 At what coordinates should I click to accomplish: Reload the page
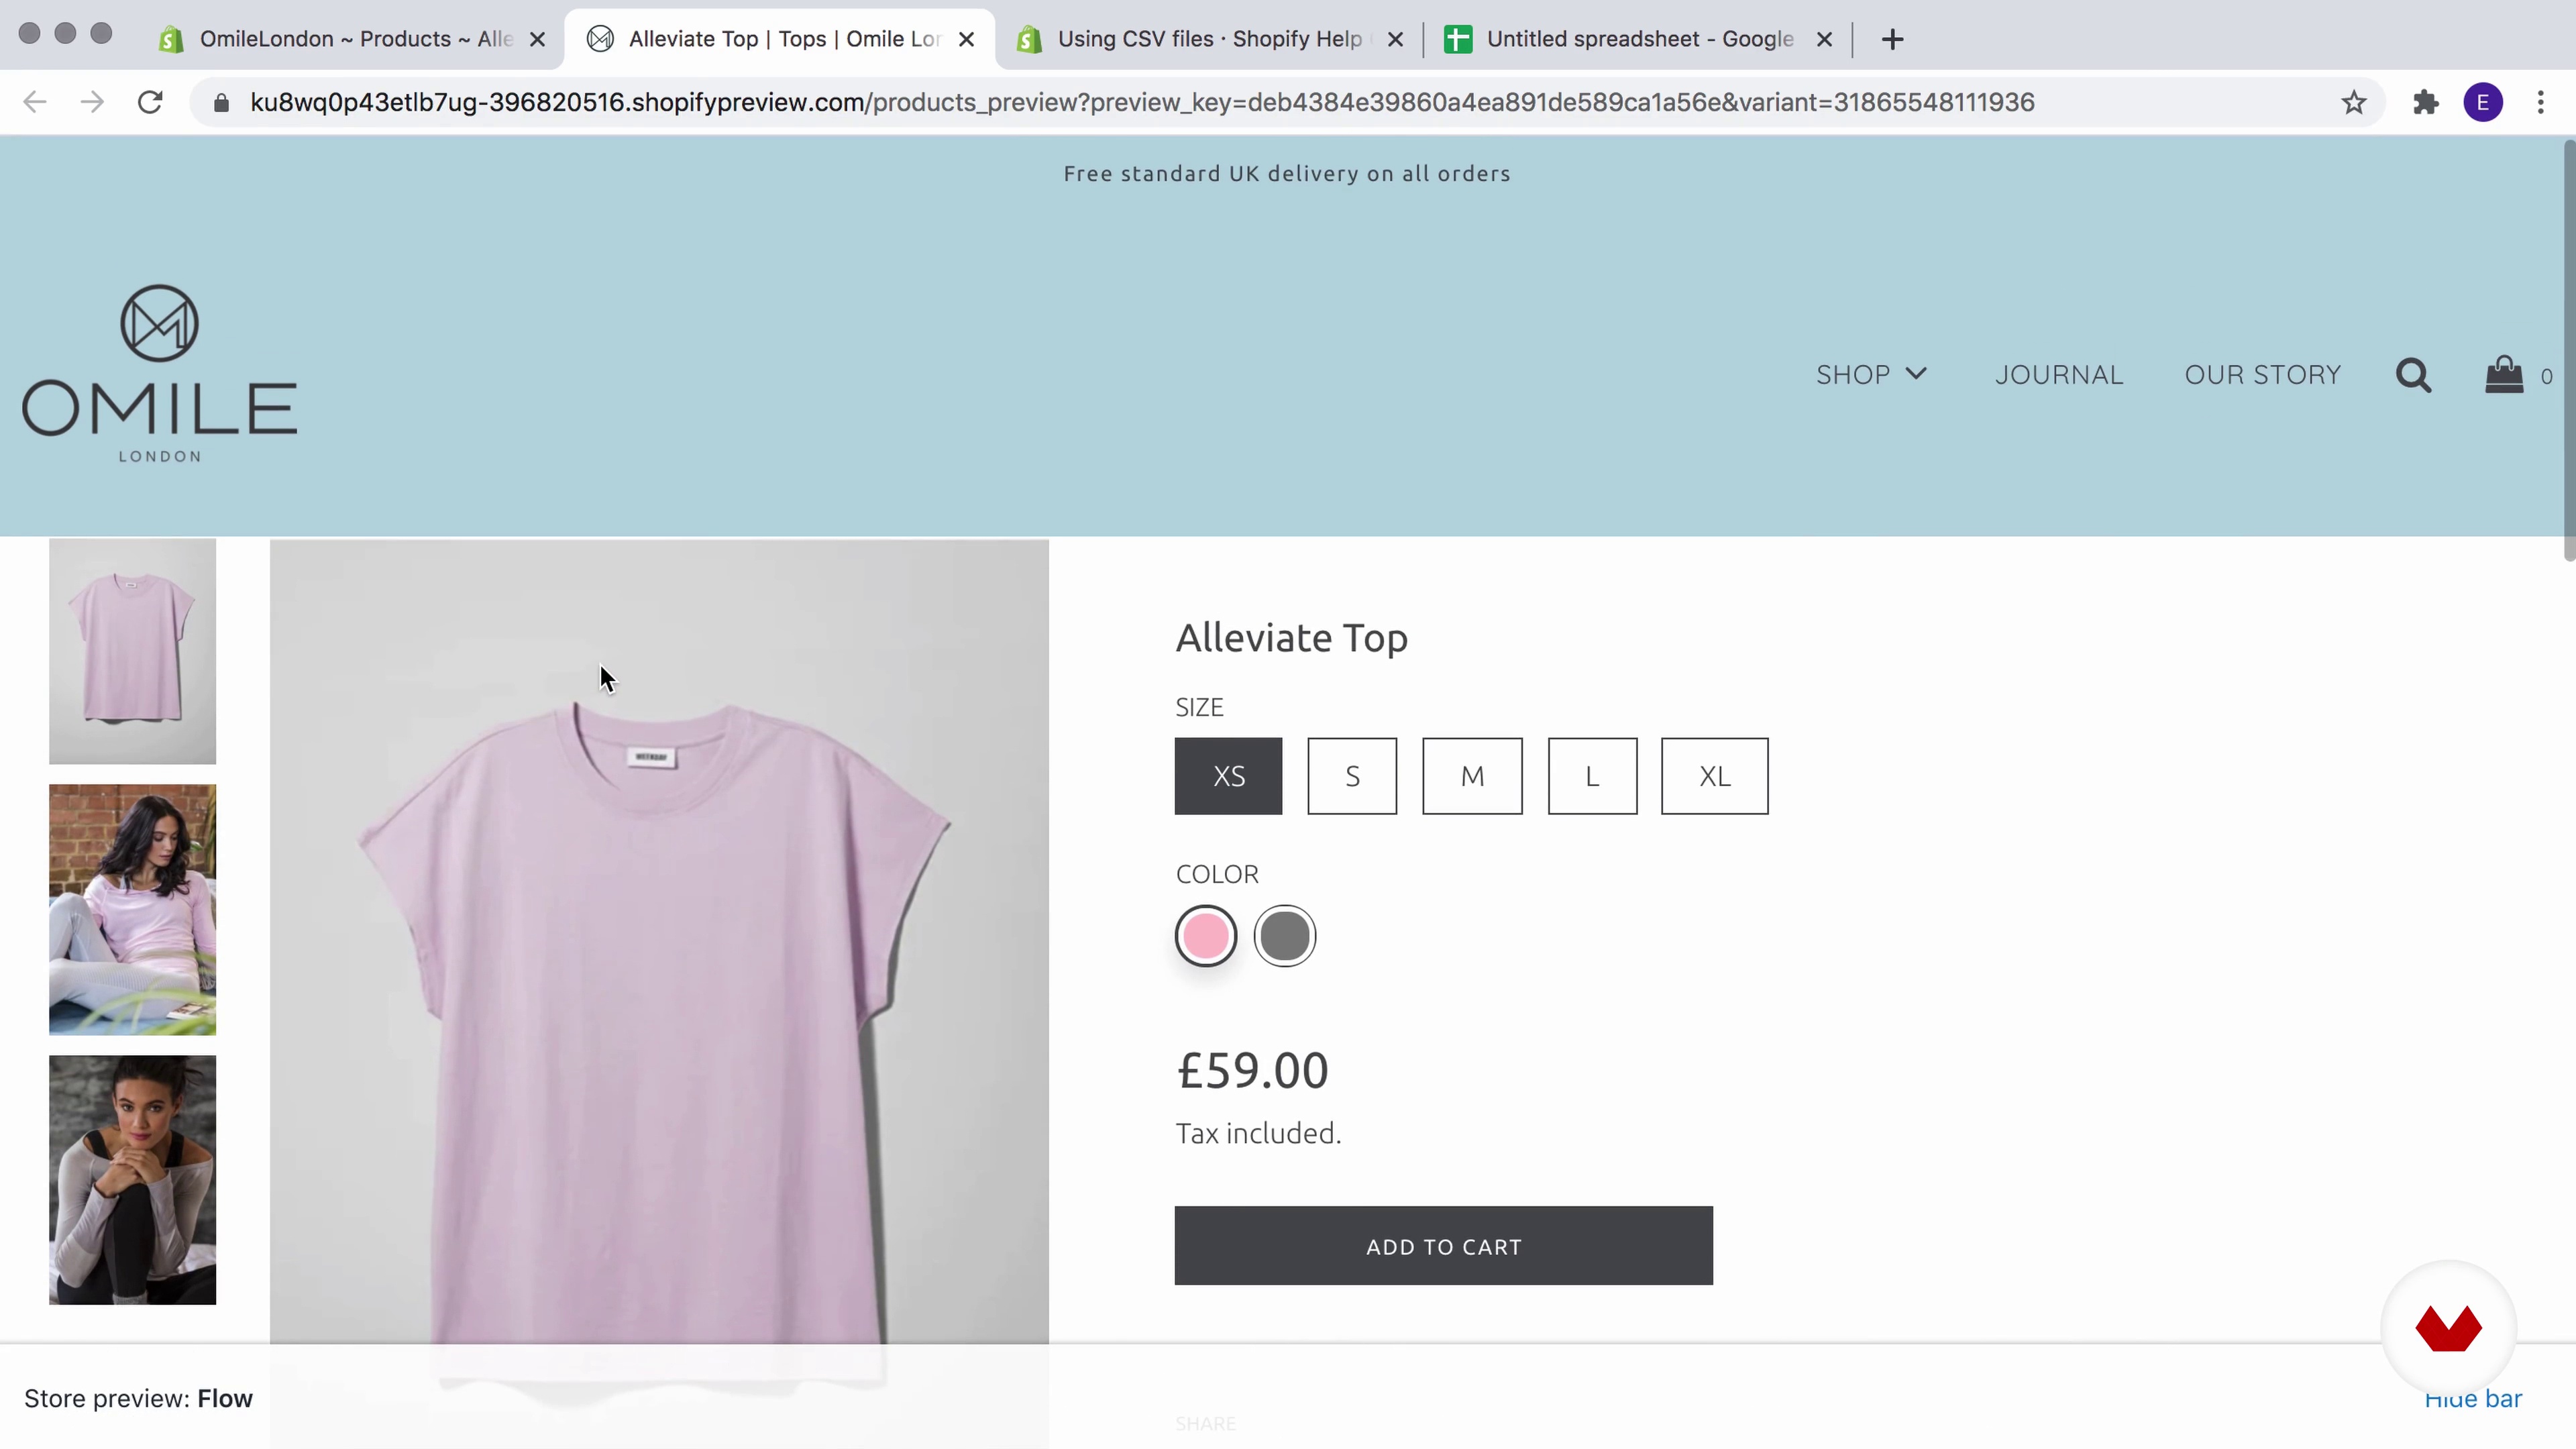150,102
